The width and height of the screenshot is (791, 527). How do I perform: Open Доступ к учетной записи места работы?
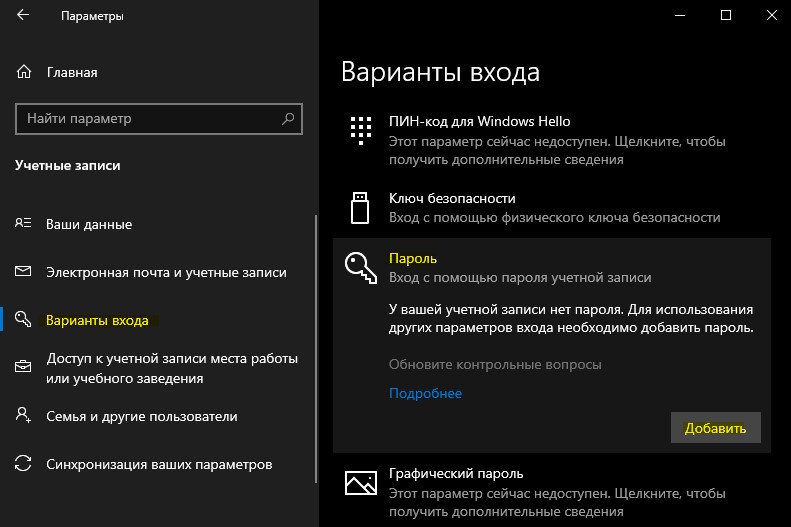pyautogui.click(x=172, y=368)
